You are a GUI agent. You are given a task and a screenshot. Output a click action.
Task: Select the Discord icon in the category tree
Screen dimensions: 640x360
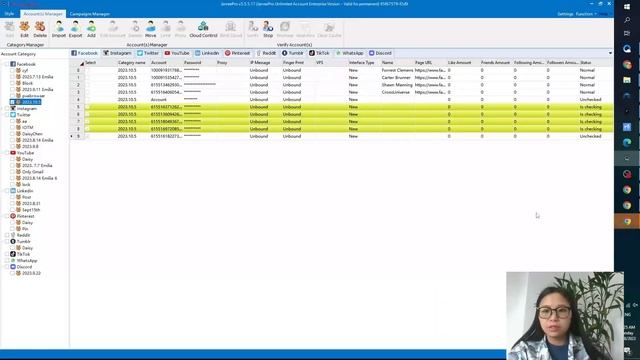click(13, 267)
